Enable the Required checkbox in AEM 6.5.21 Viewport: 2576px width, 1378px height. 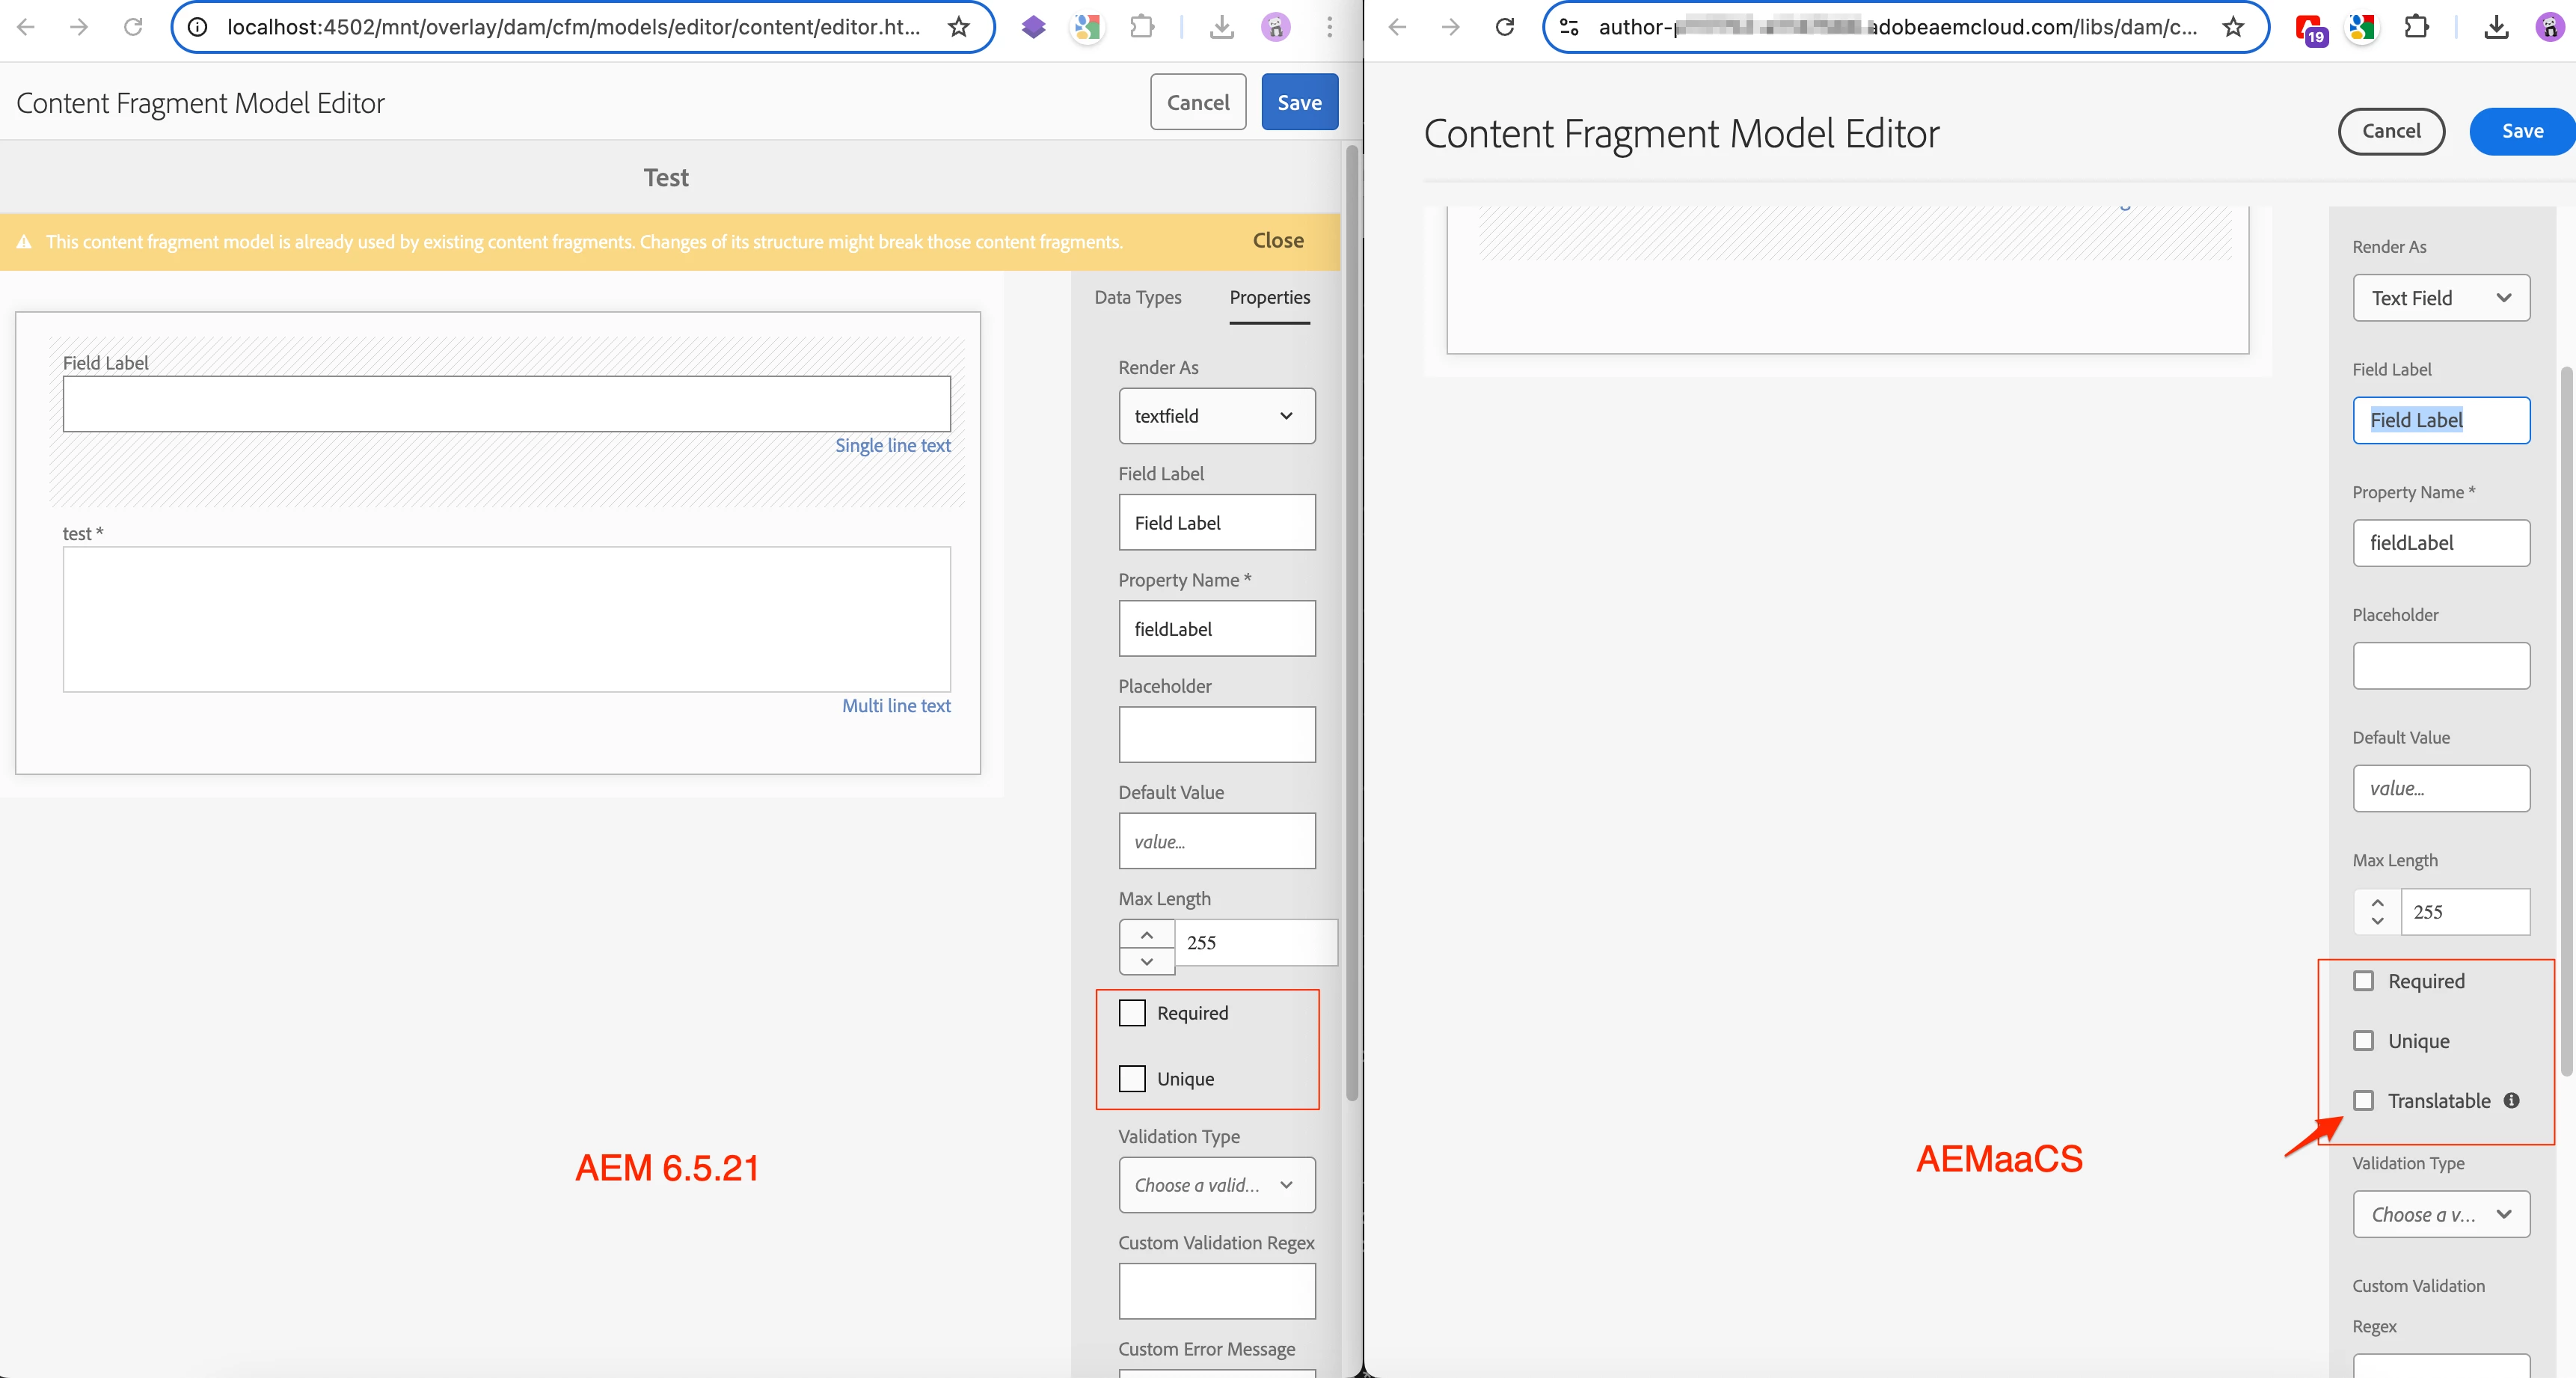pyautogui.click(x=1132, y=1013)
